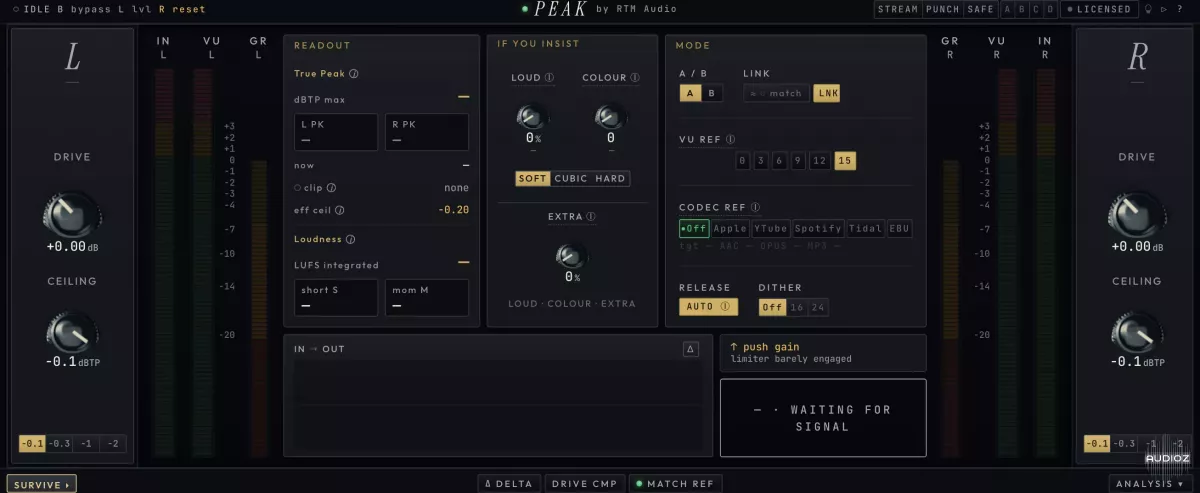The image size is (1200, 493).
Task: Enable SAFE preset mode
Action: click(x=979, y=9)
